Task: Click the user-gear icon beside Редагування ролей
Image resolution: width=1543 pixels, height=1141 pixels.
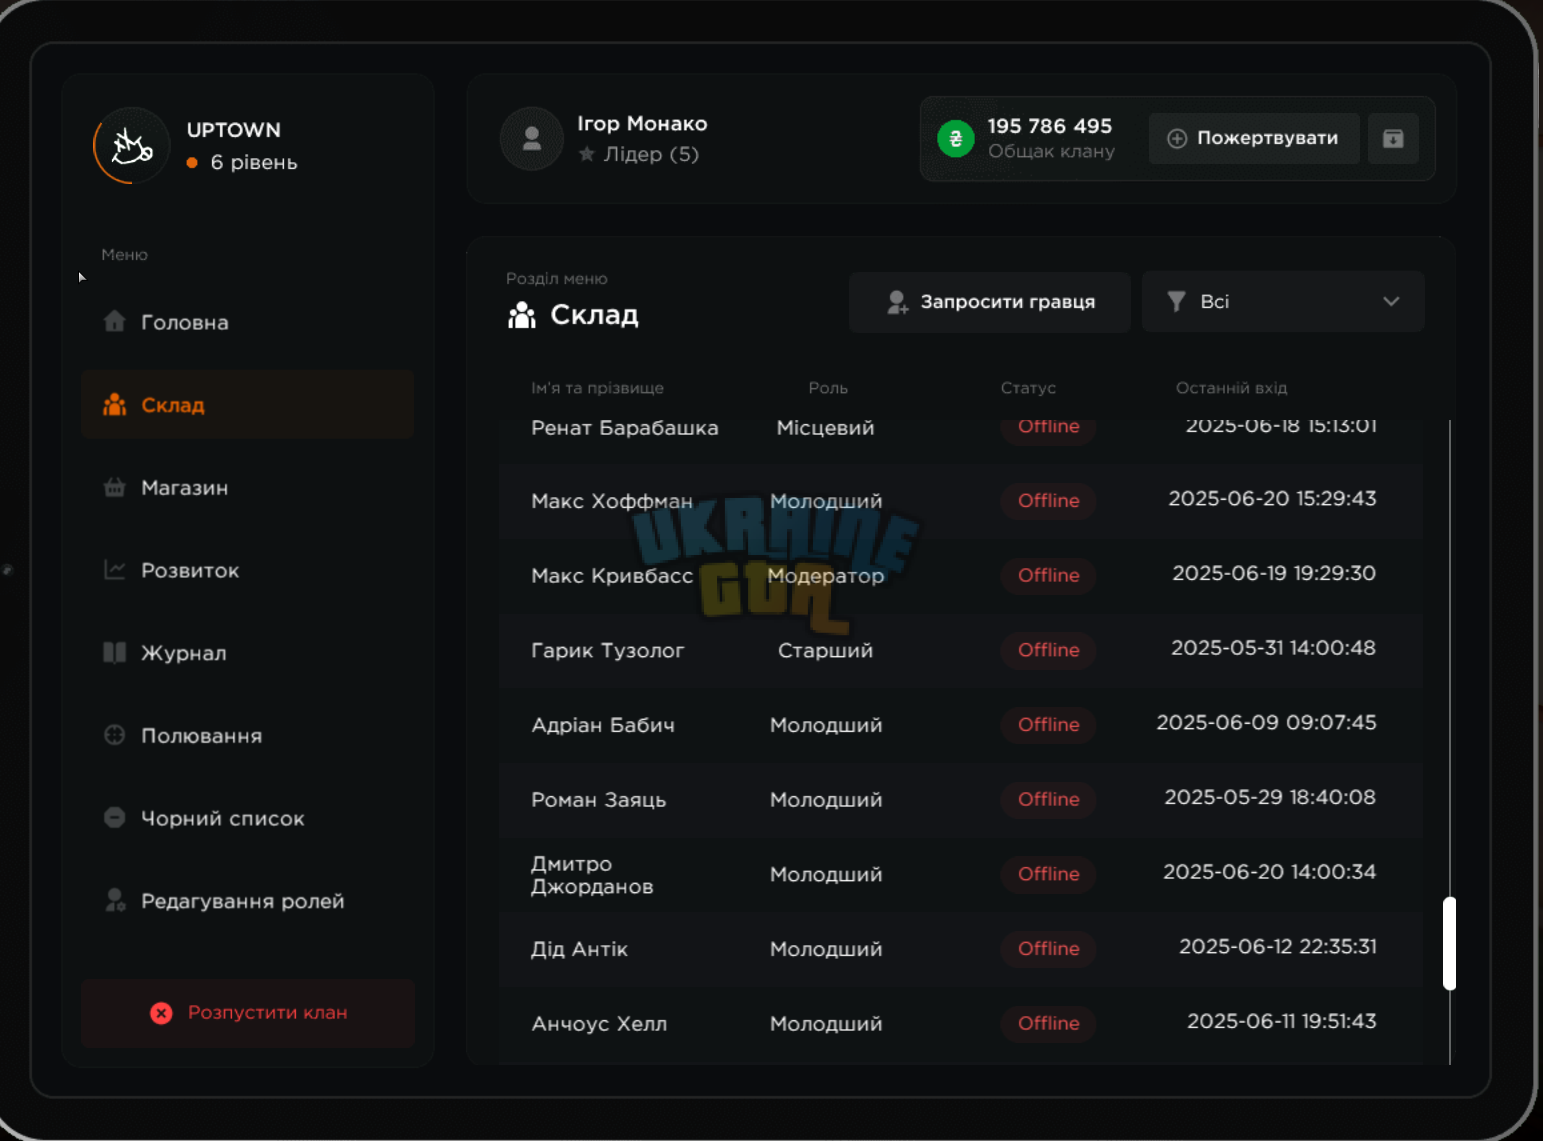Action: click(x=115, y=900)
